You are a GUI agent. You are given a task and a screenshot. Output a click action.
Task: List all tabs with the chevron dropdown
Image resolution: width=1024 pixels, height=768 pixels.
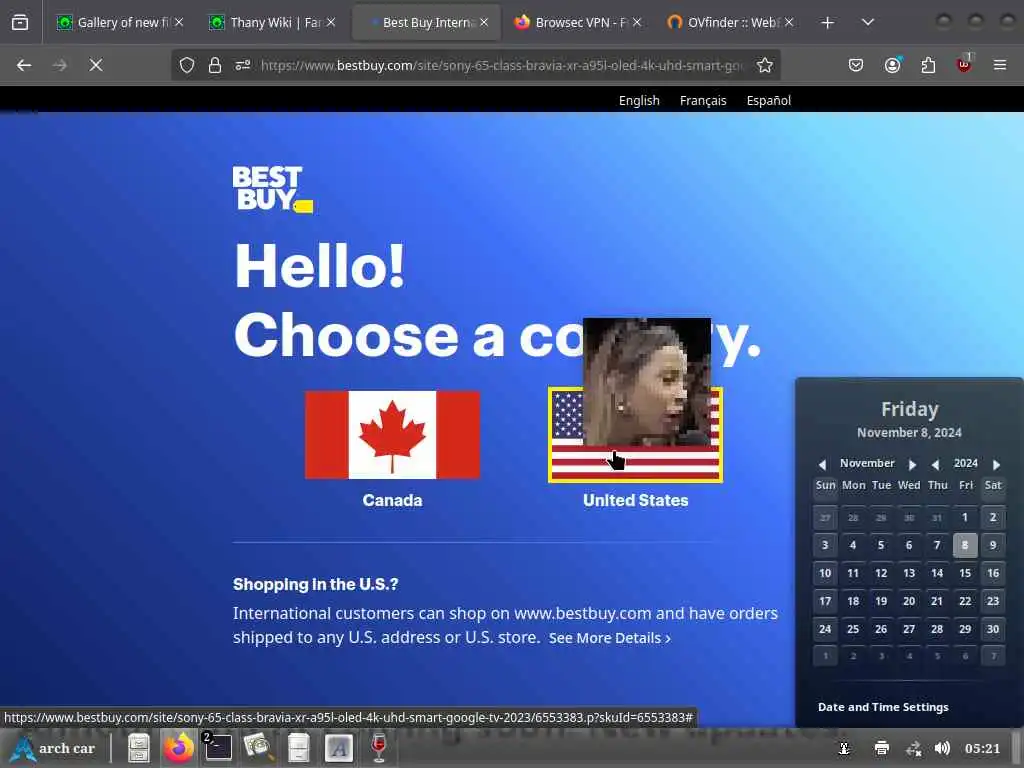tap(867, 23)
